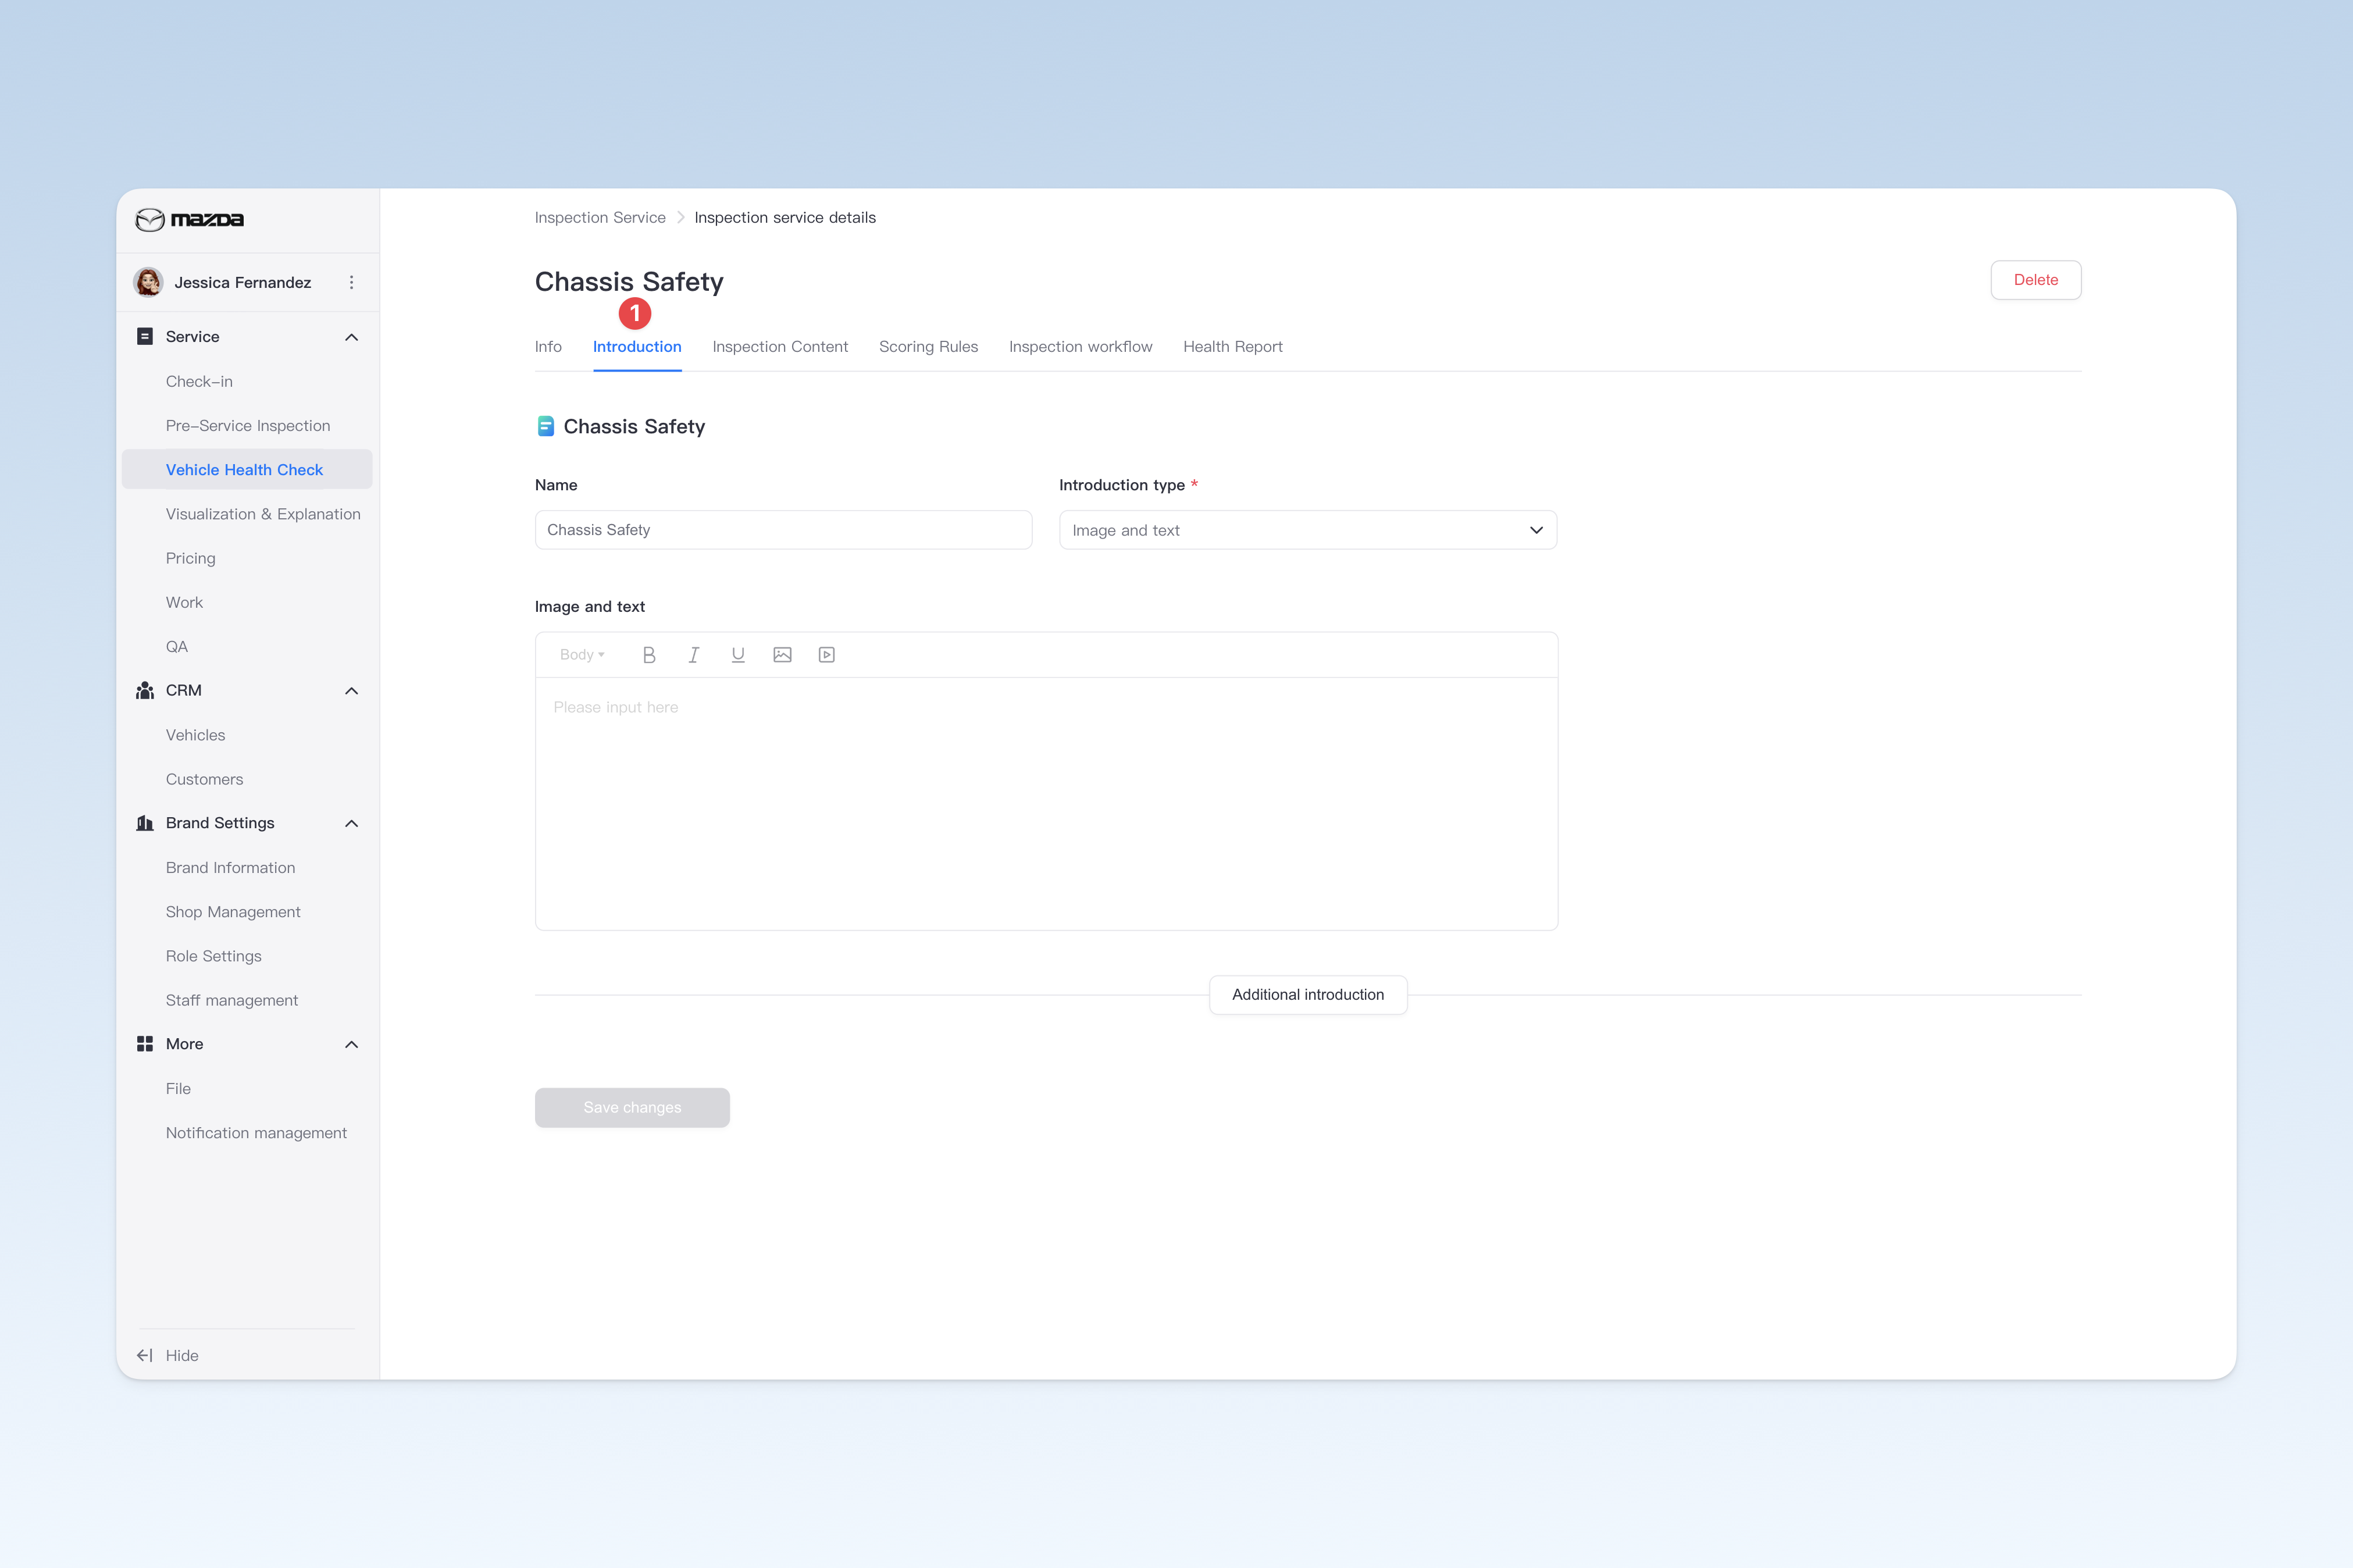Click the Service section icon

(x=145, y=337)
